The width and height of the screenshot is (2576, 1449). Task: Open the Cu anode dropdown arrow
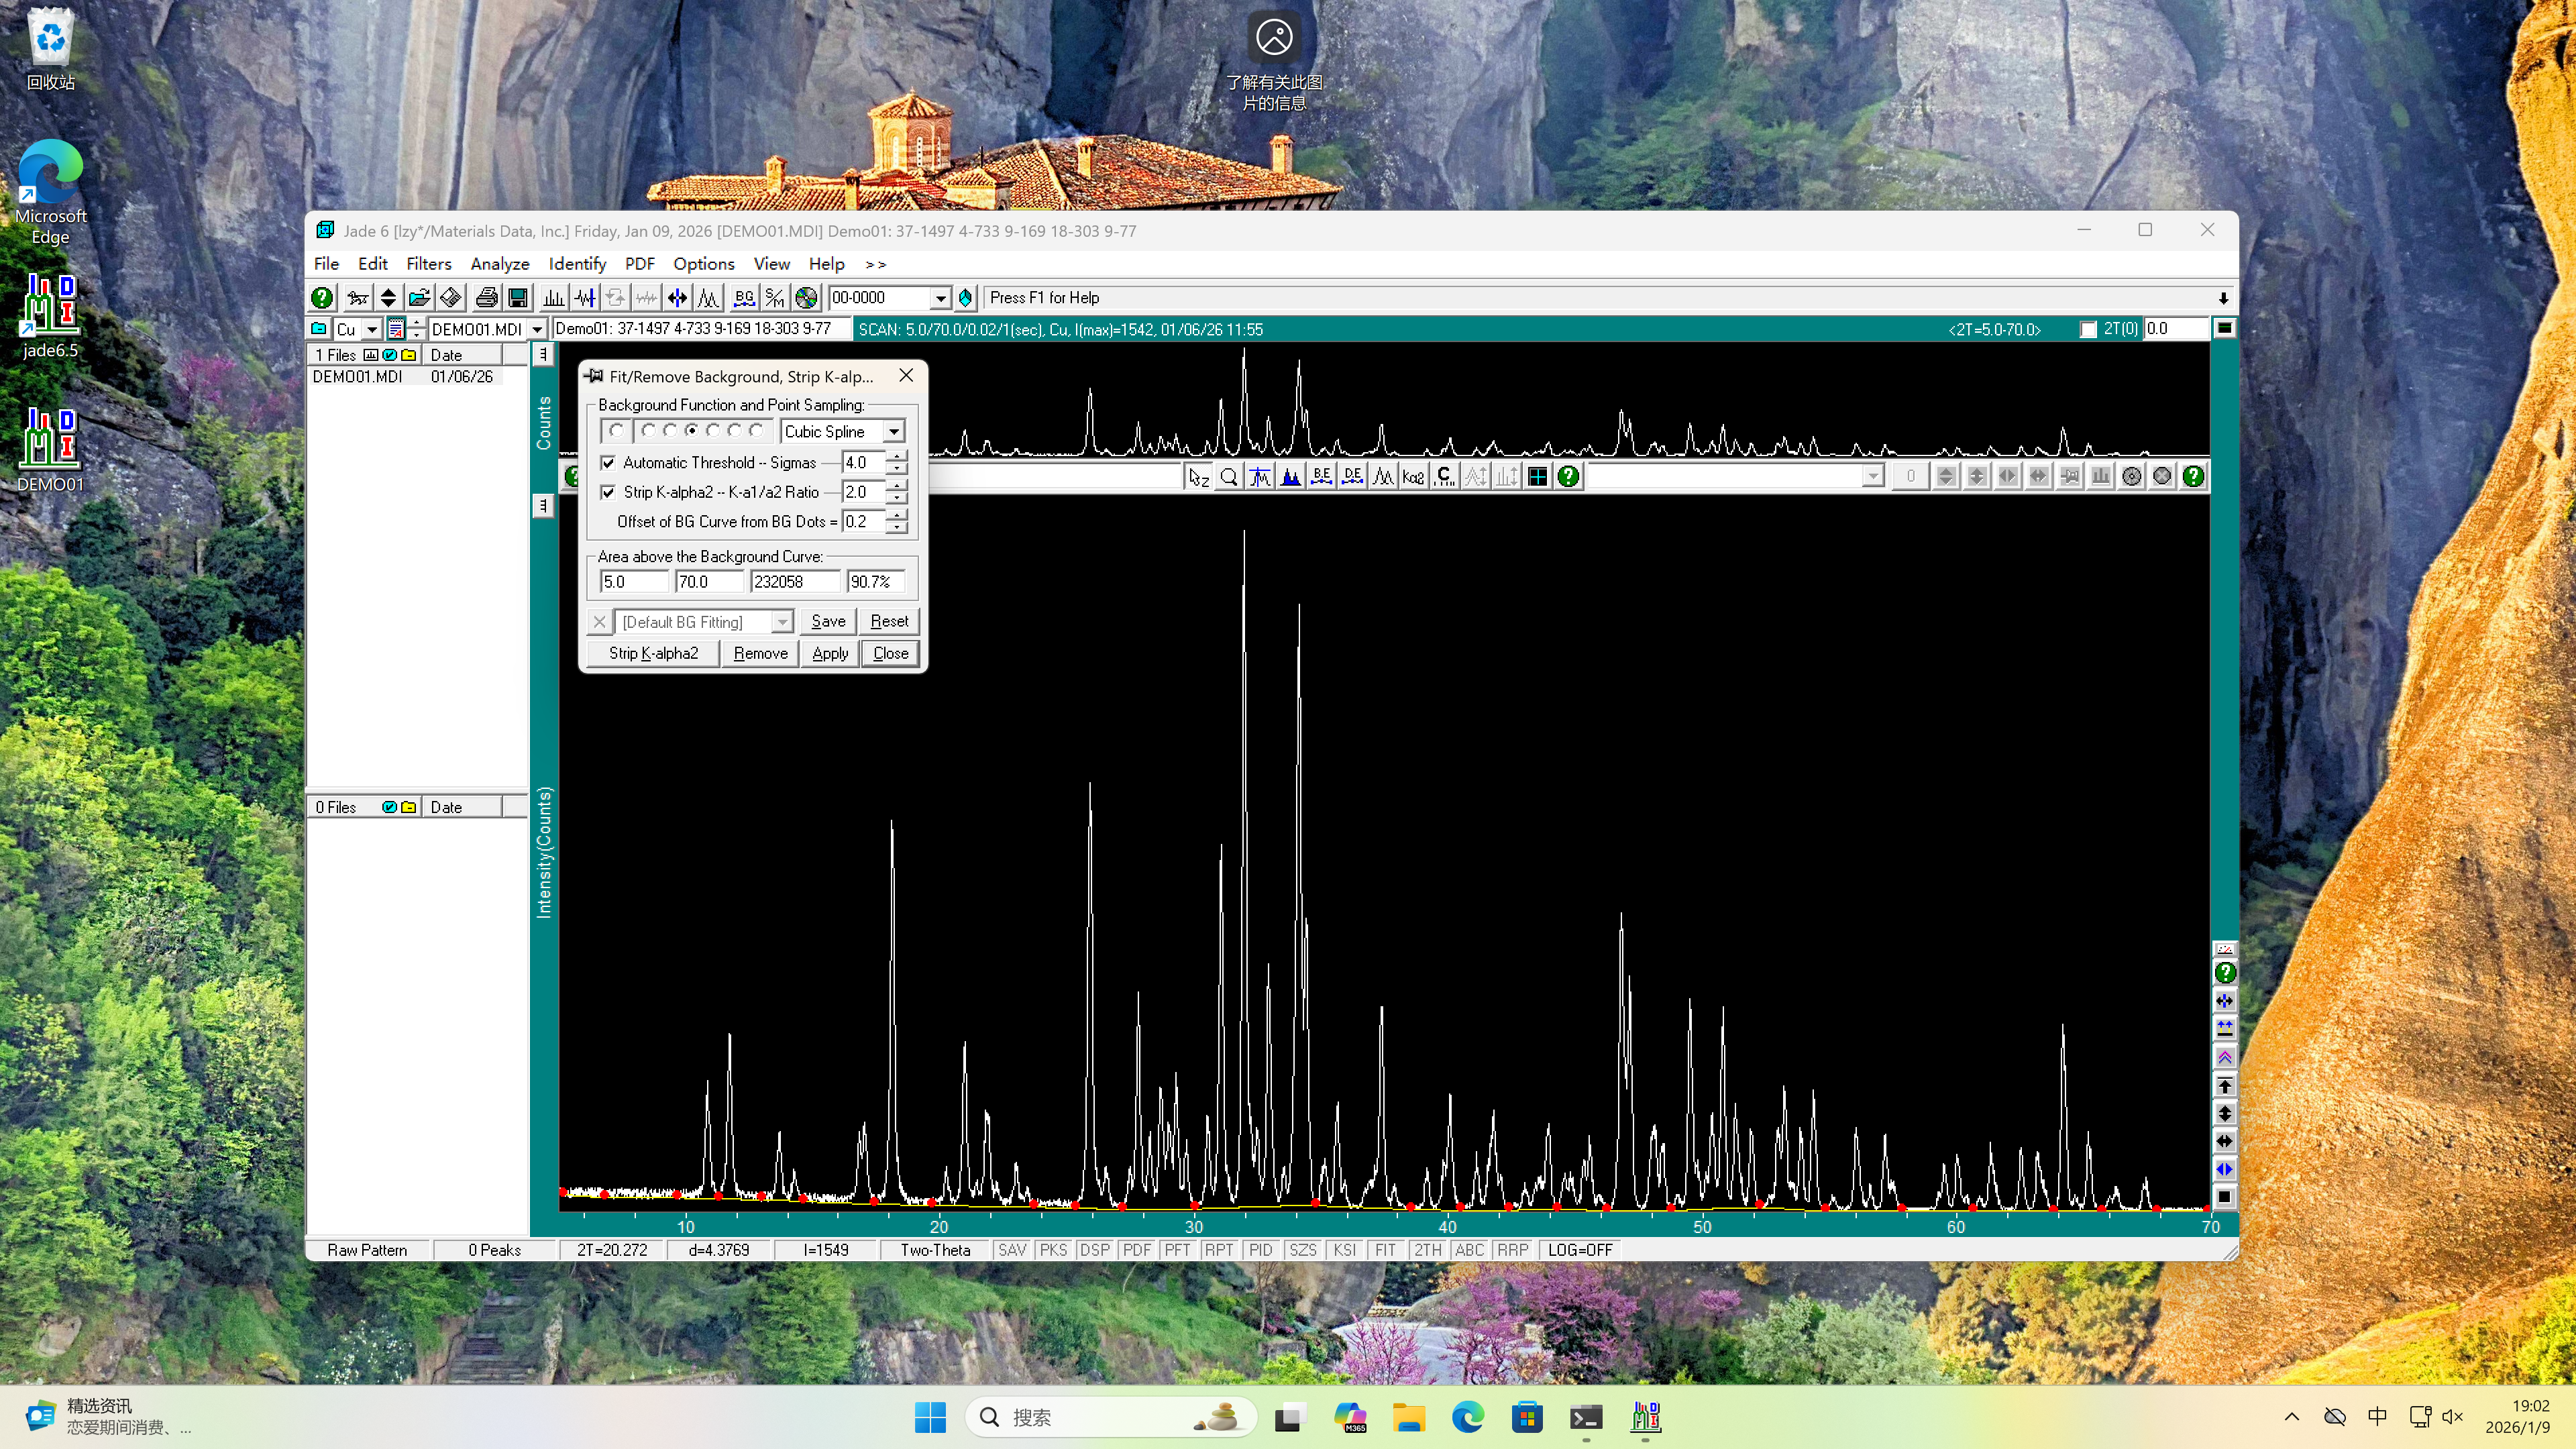tap(371, 330)
